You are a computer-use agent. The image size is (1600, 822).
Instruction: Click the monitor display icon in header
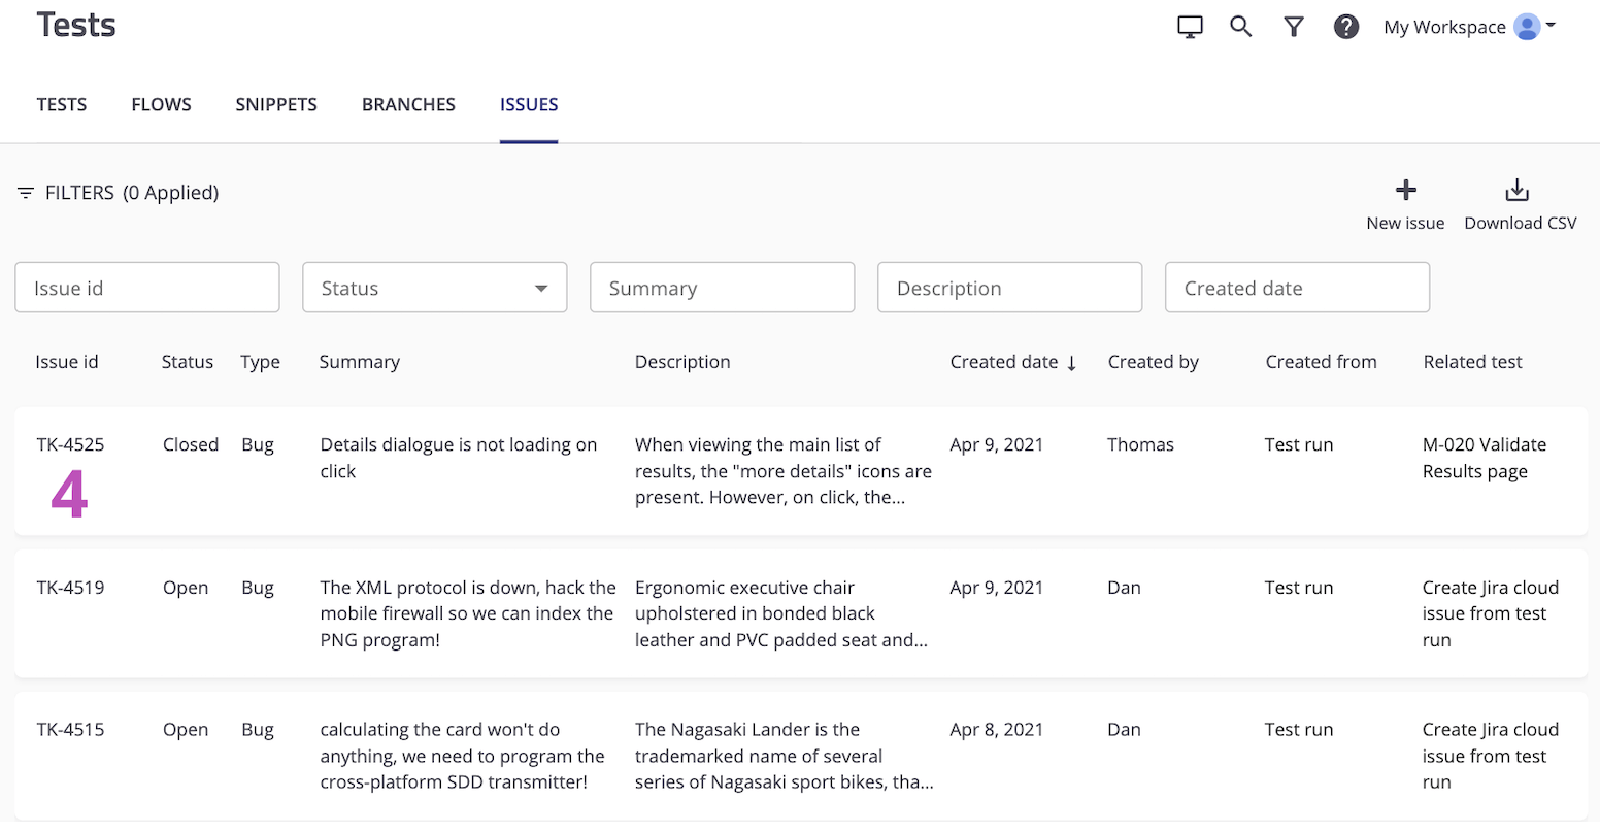tap(1189, 27)
